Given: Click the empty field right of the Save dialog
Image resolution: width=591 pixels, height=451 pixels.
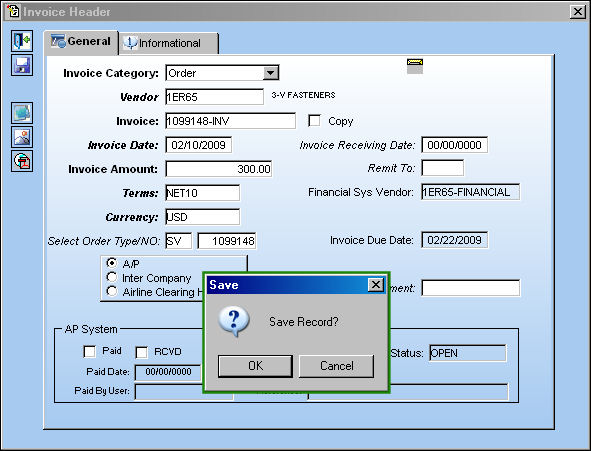Looking at the screenshot, I should 470,288.
